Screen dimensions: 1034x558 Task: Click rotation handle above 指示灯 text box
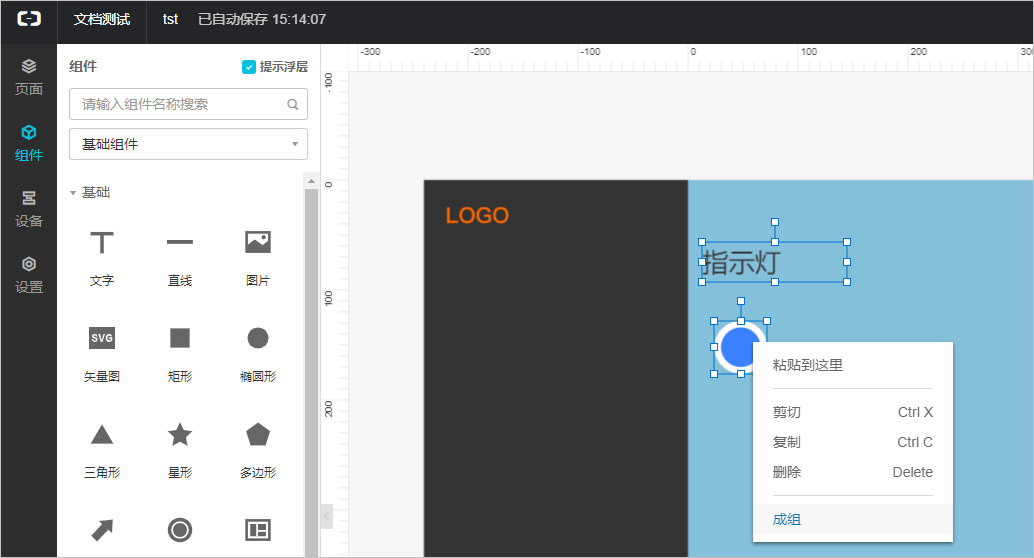pos(775,222)
